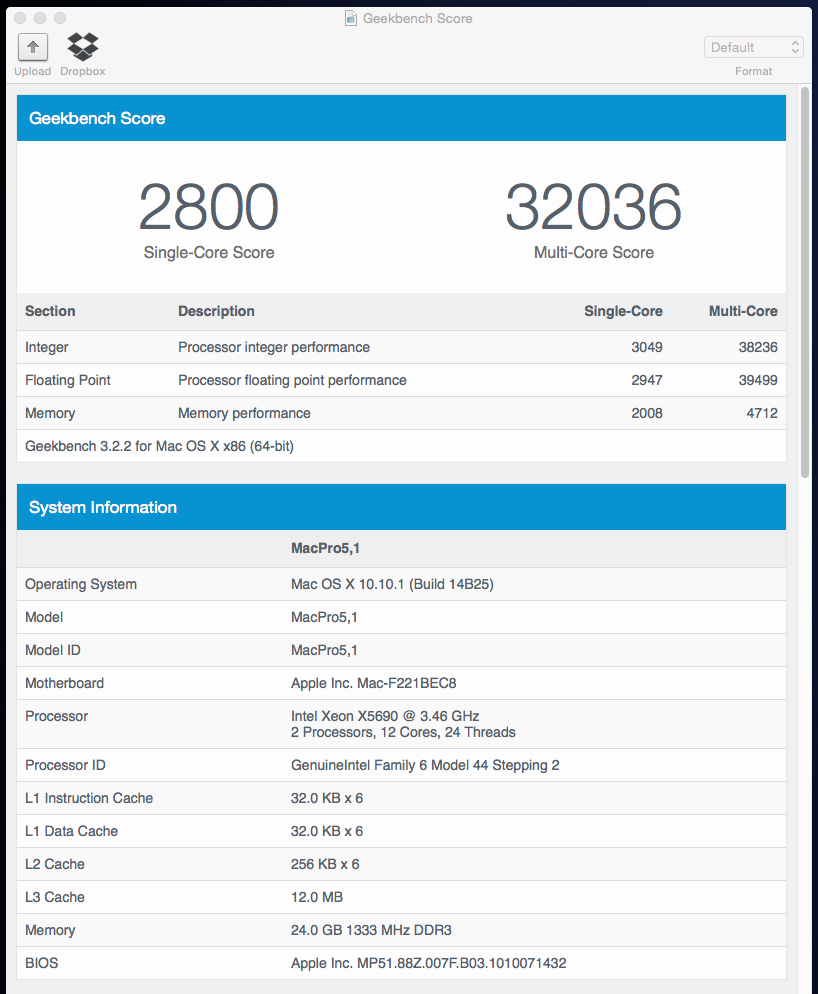Click the Processor floating point performance description
This screenshot has height=994, width=818.
[292, 380]
